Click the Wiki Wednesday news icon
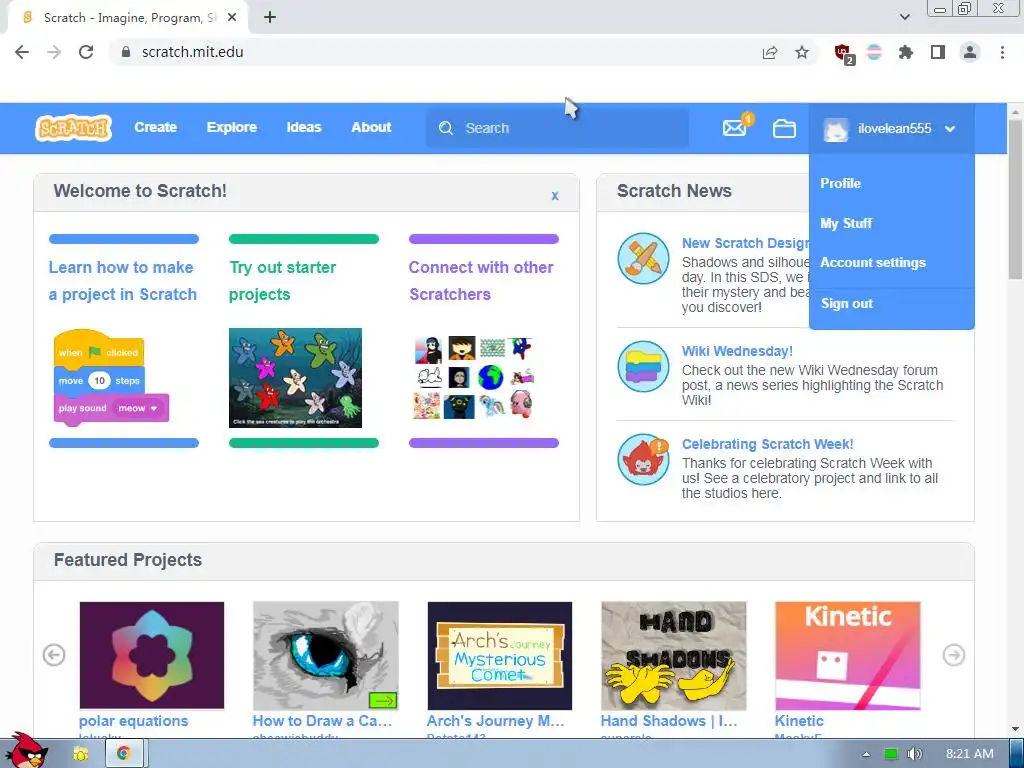The width and height of the screenshot is (1024, 768). point(643,366)
